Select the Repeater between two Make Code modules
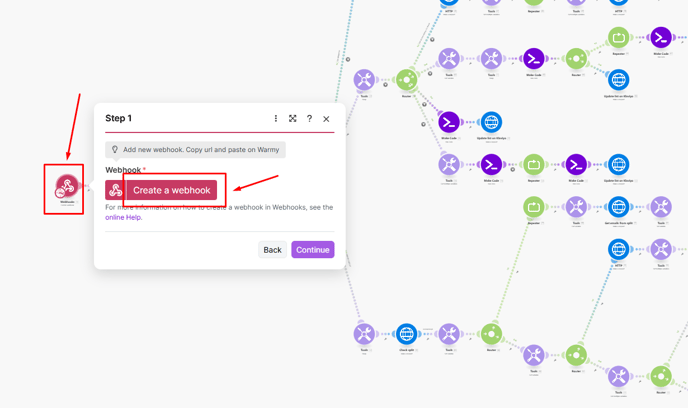Viewport: 688px width, 408px height. tap(534, 165)
